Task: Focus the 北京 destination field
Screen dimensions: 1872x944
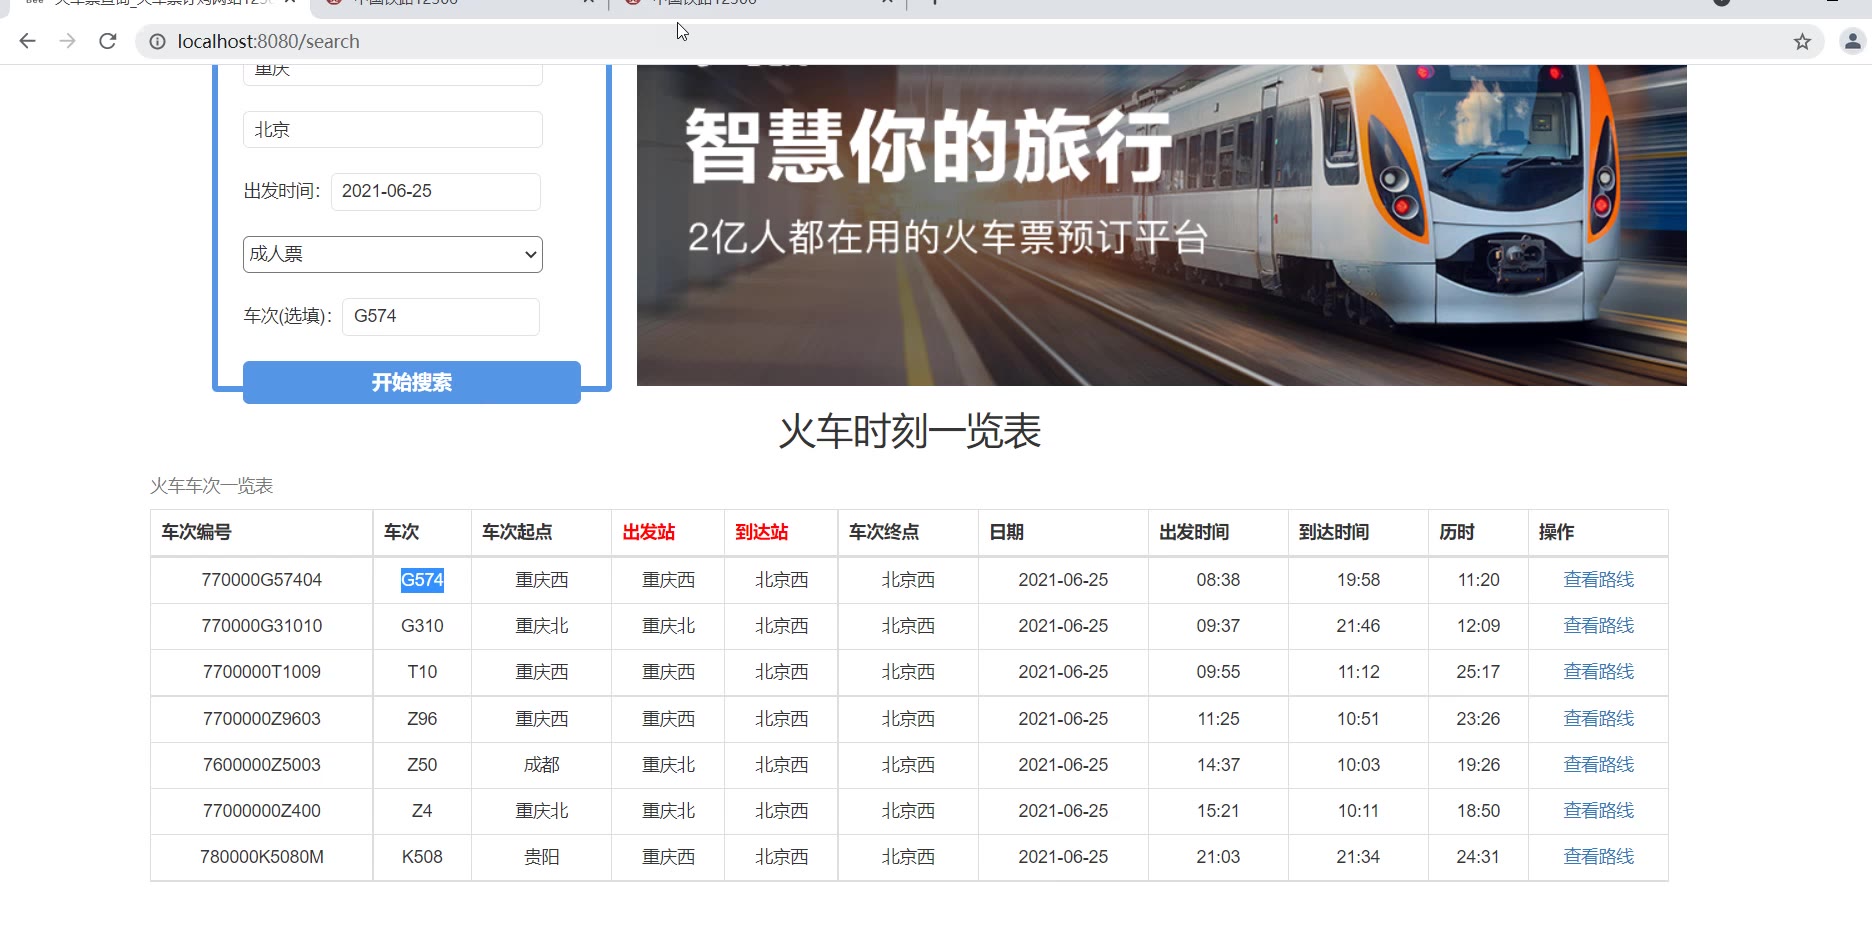Action: (393, 130)
